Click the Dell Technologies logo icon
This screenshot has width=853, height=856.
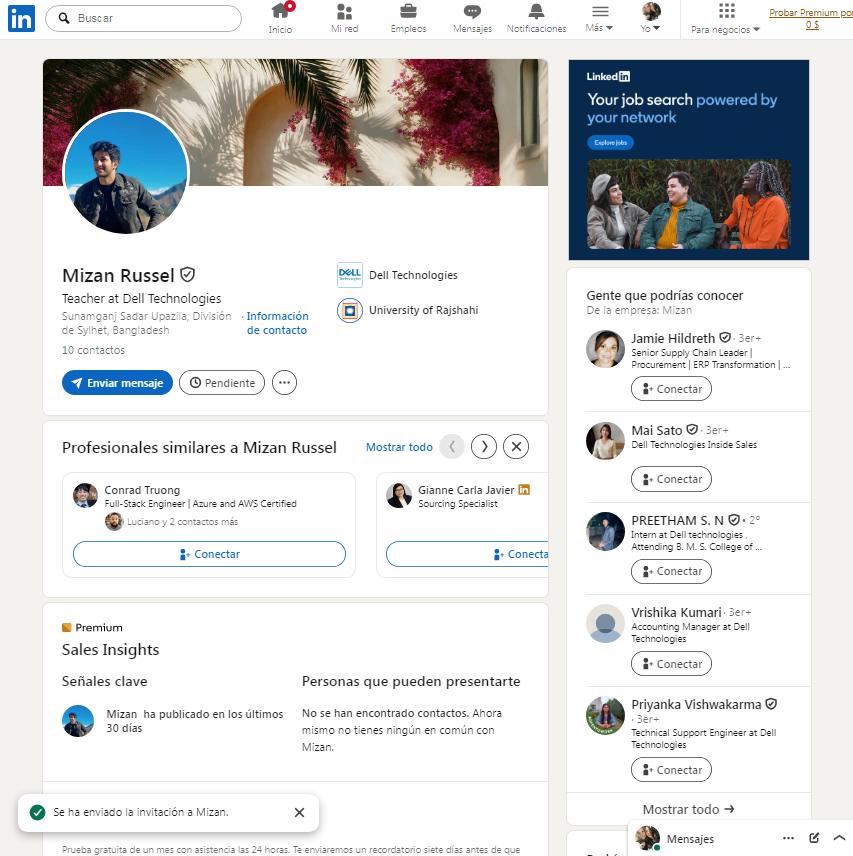350,275
